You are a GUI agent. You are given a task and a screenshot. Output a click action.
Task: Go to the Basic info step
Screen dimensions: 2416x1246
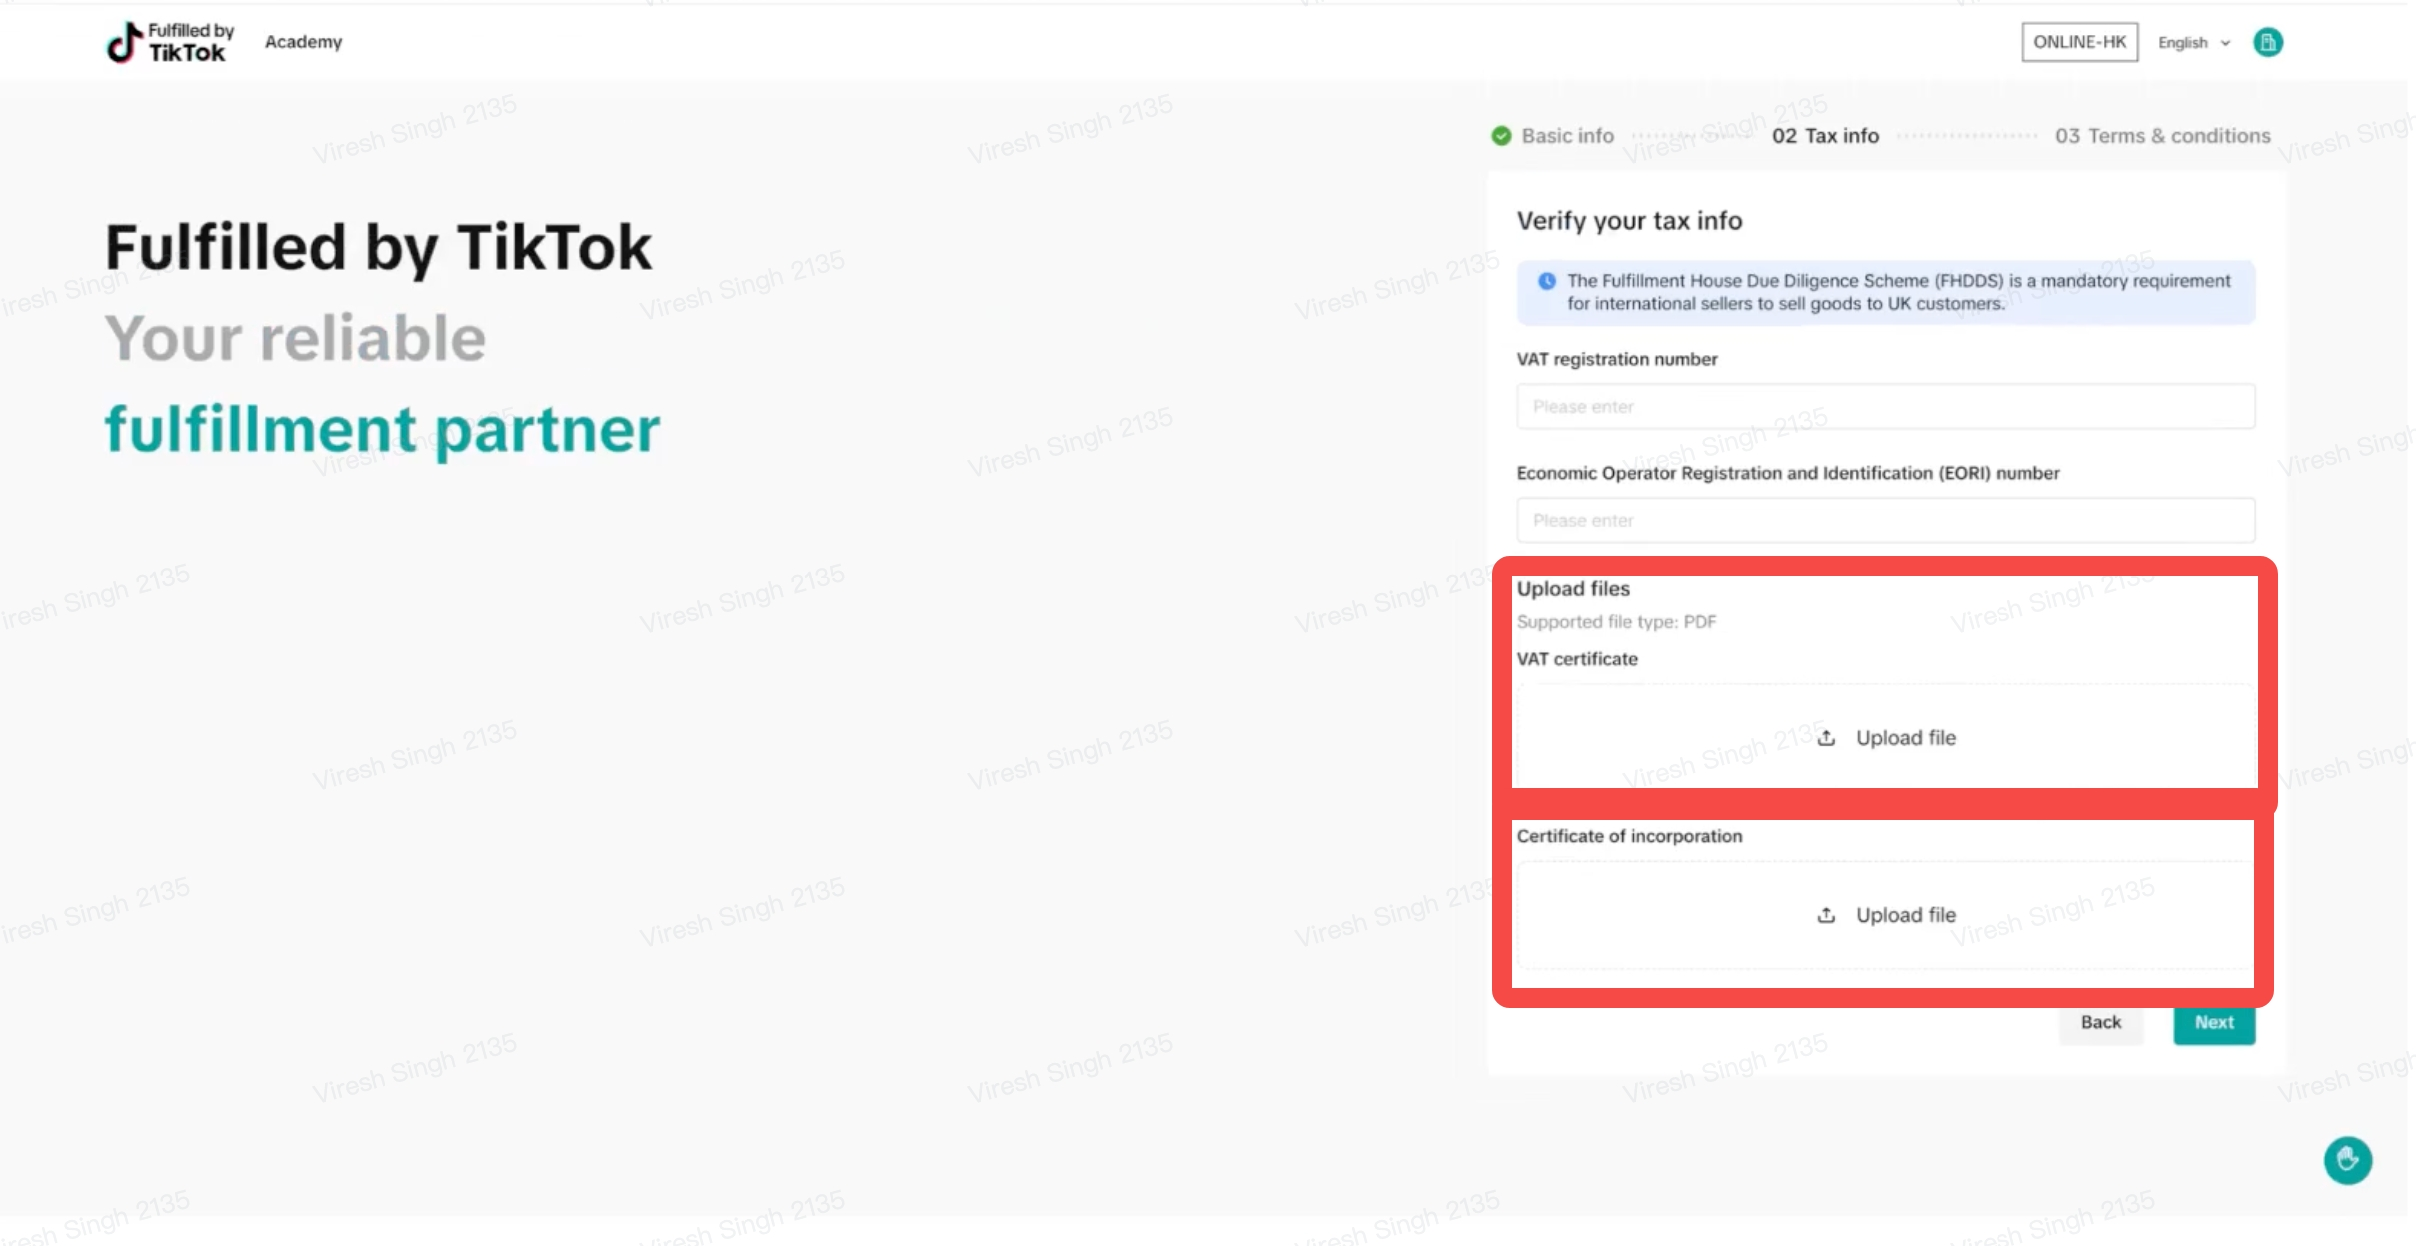(1567, 136)
